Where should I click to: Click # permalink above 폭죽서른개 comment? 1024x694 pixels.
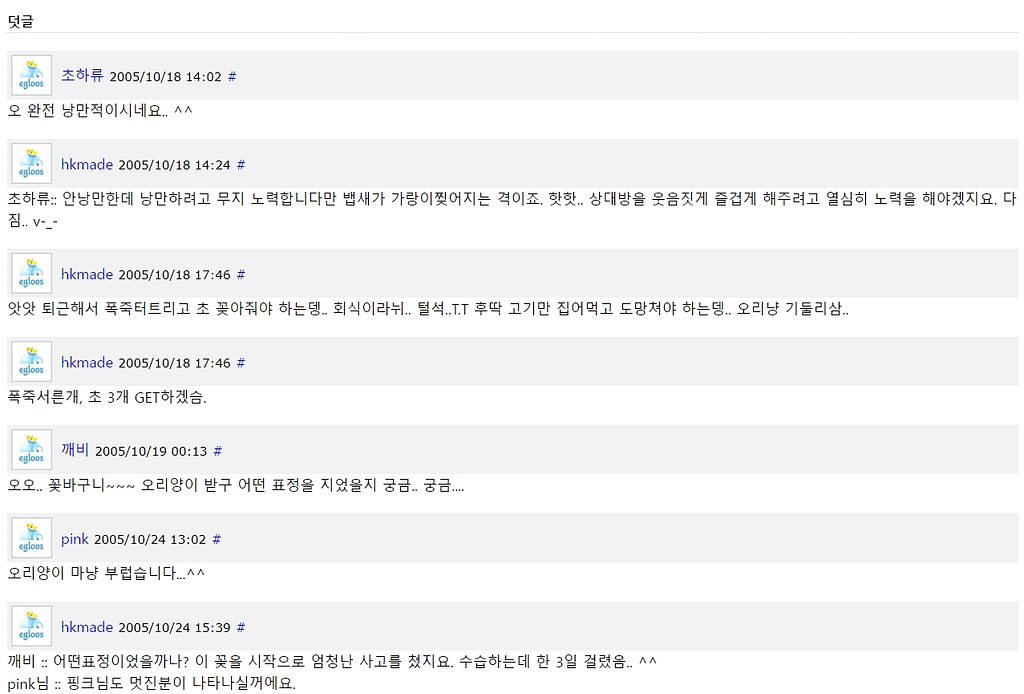pyautogui.click(x=241, y=362)
